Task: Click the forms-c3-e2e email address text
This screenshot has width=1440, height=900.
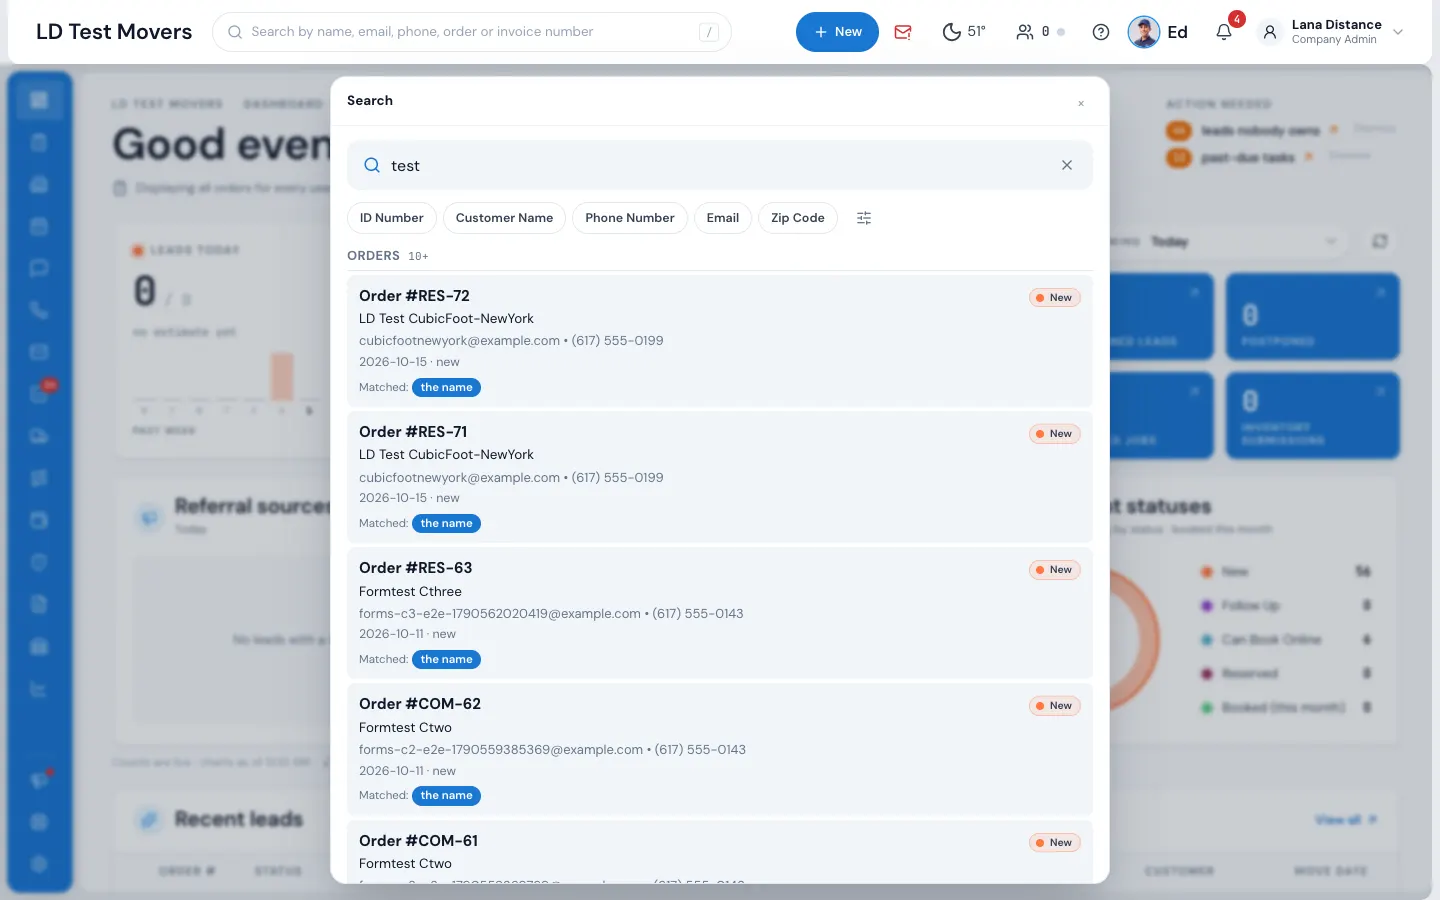Action: [500, 613]
